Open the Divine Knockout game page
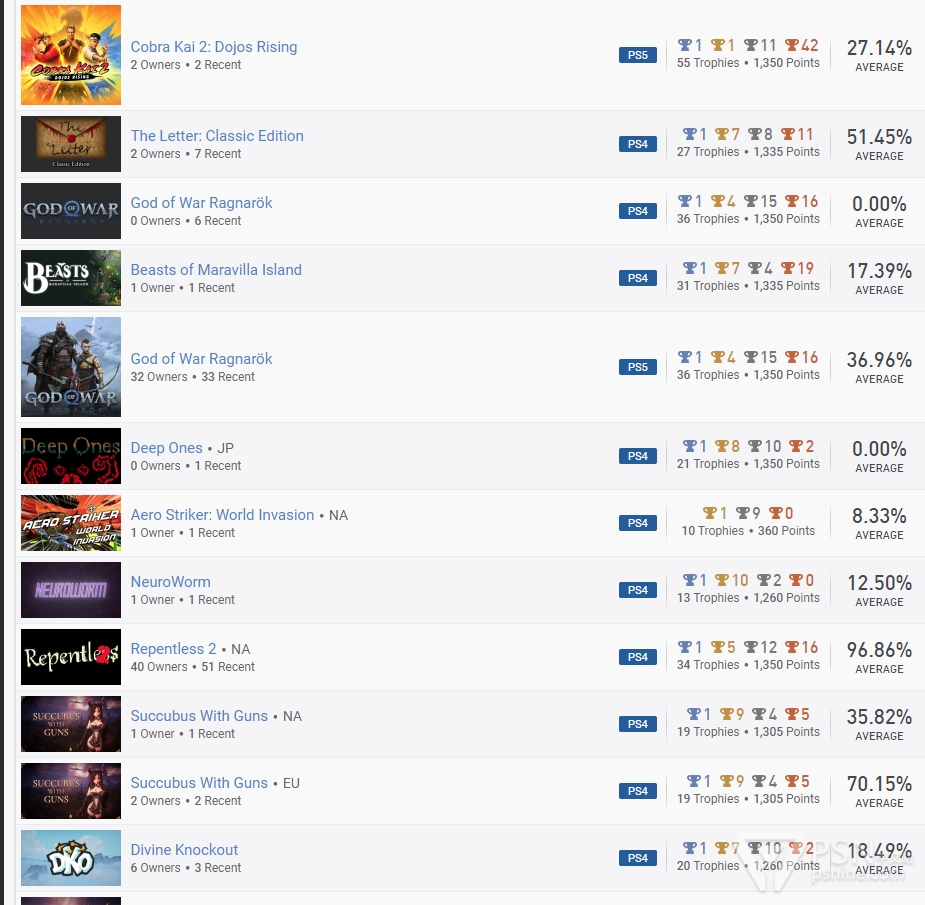 coord(184,850)
